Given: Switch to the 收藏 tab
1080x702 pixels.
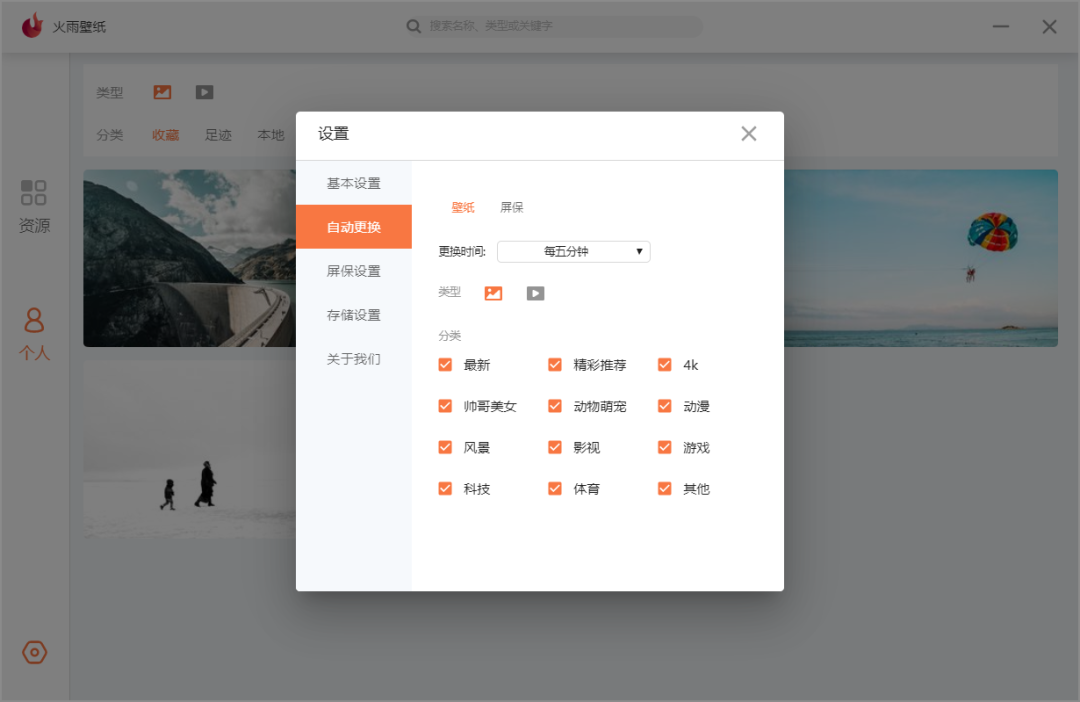Looking at the screenshot, I should click(165, 135).
